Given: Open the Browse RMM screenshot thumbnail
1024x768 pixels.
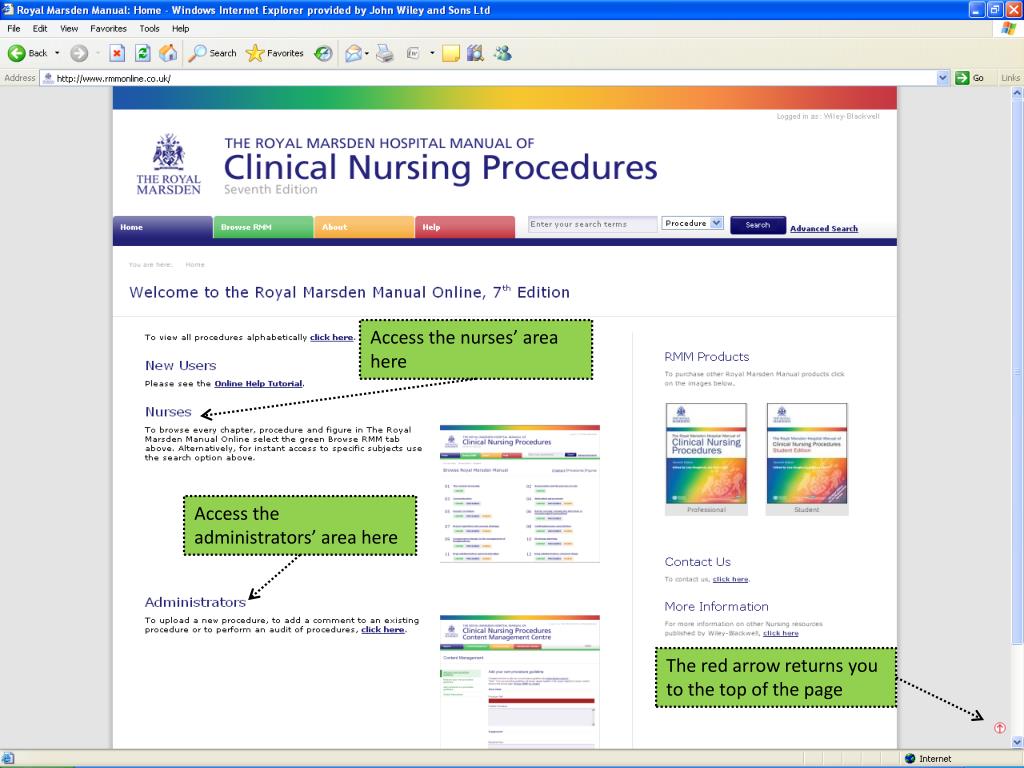Looking at the screenshot, I should [520, 494].
